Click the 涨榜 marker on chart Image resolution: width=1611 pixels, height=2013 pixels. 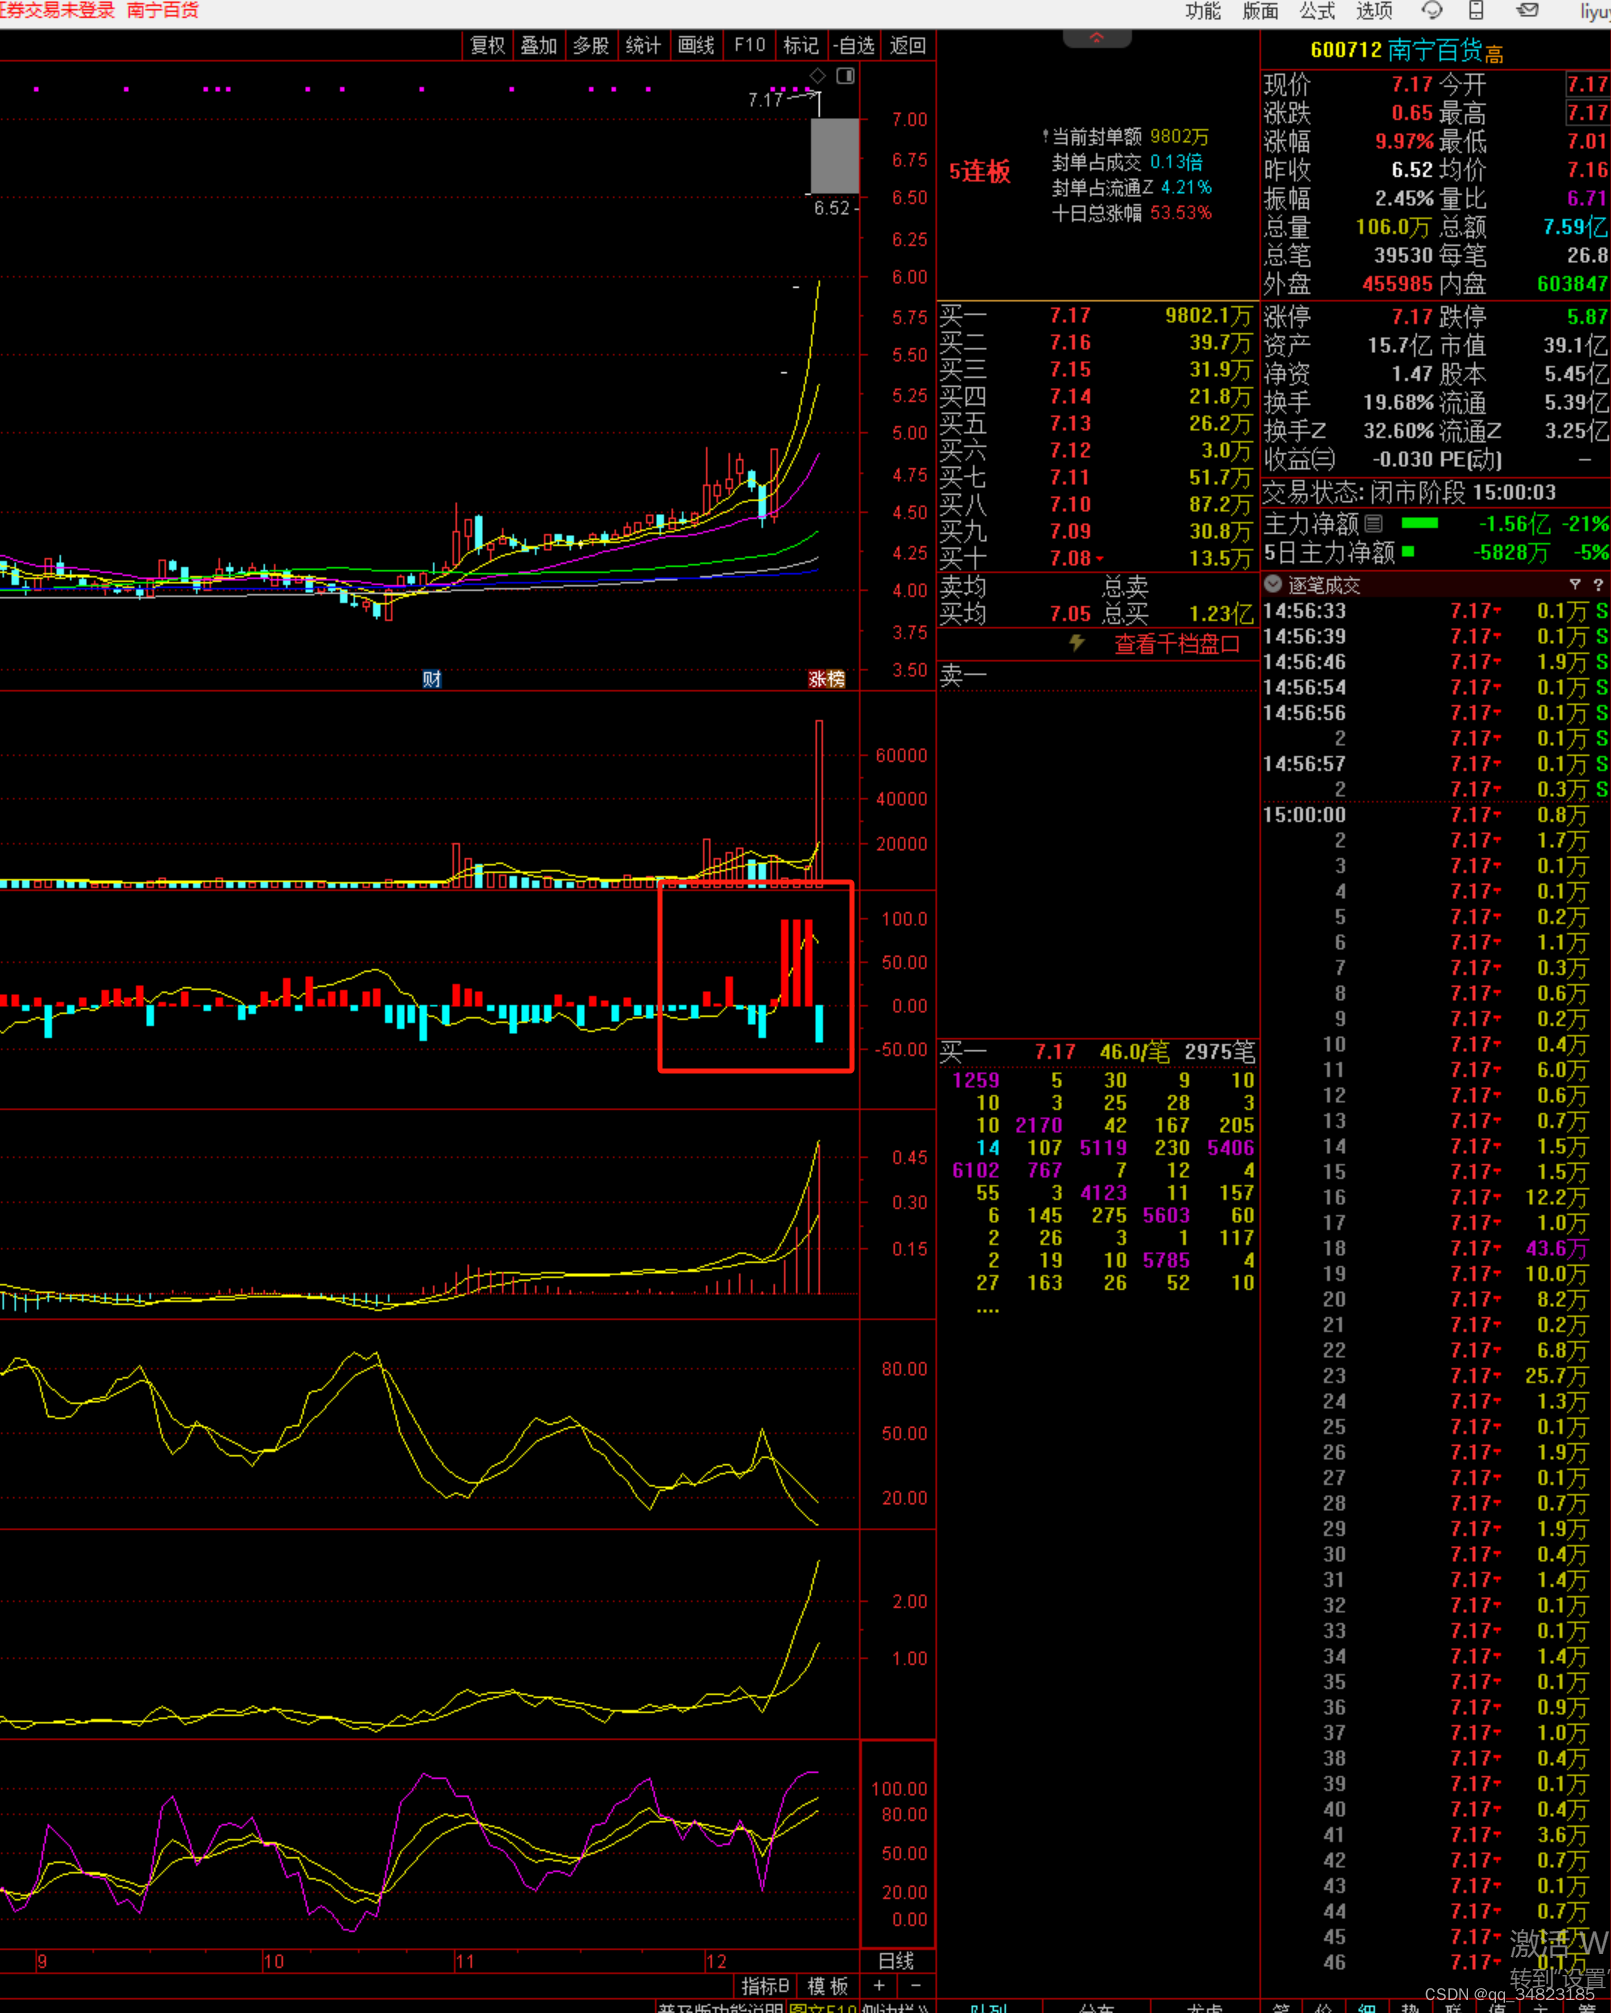826,679
